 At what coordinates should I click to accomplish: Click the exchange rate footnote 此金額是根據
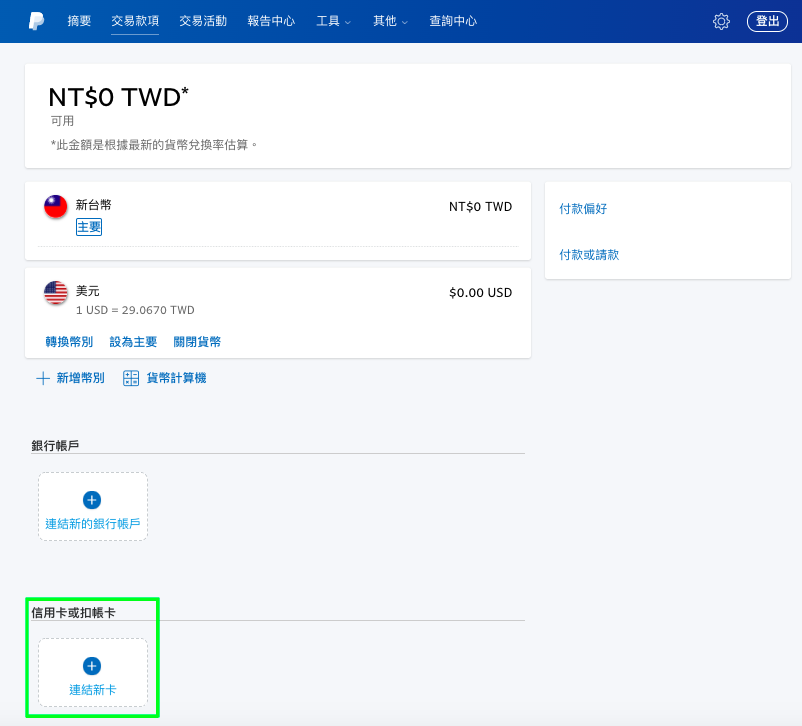click(153, 145)
